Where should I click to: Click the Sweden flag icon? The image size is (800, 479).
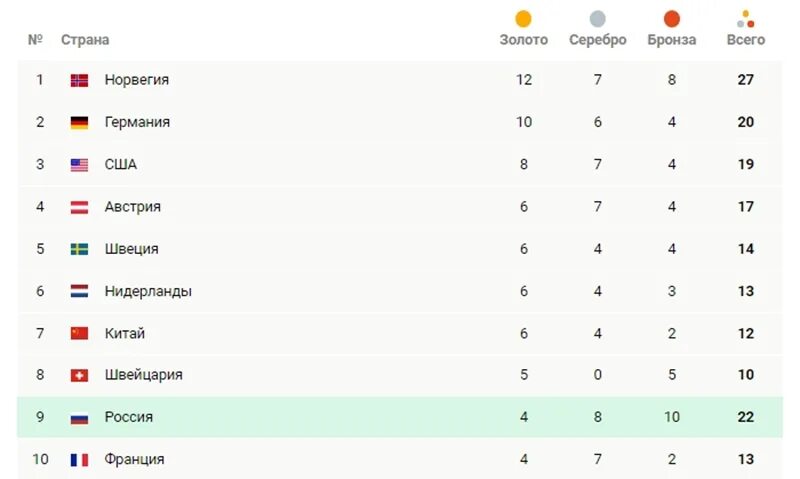pos(79,249)
